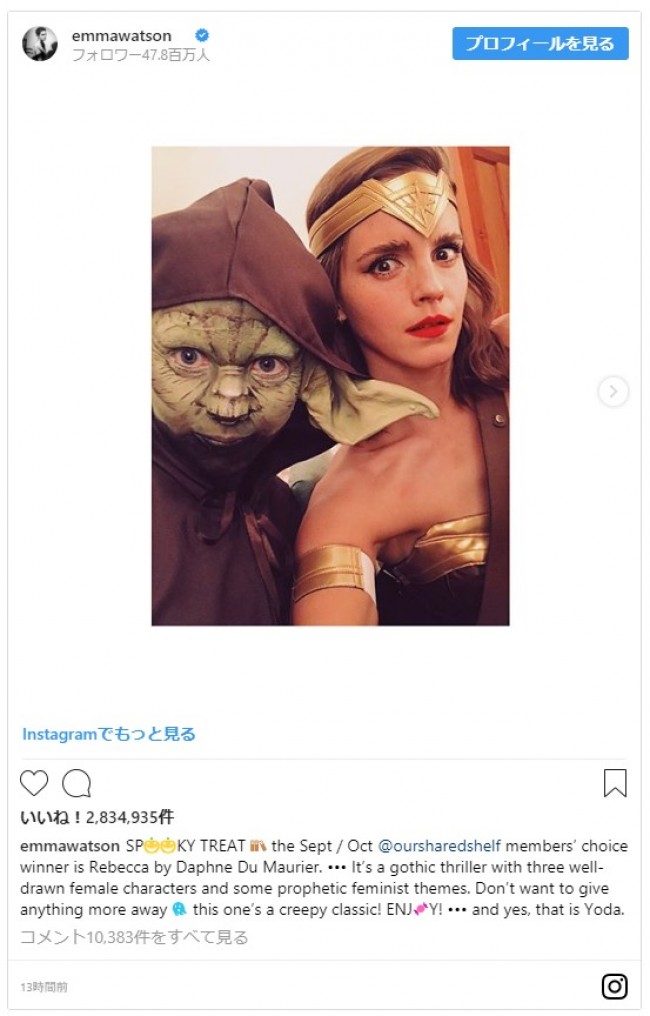
Task: Click Instagramでもっと見る link
Action: tap(109, 734)
